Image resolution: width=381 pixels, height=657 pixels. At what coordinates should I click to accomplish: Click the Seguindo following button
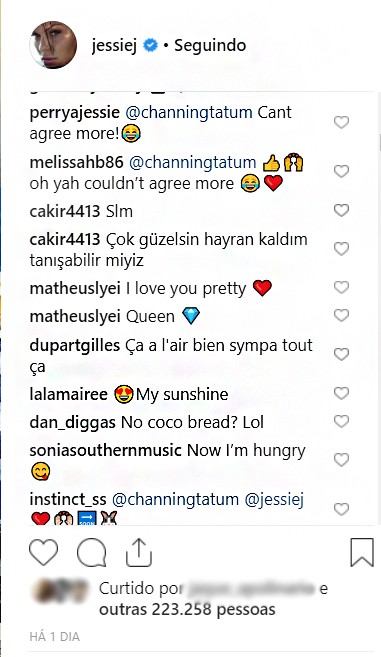210,45
